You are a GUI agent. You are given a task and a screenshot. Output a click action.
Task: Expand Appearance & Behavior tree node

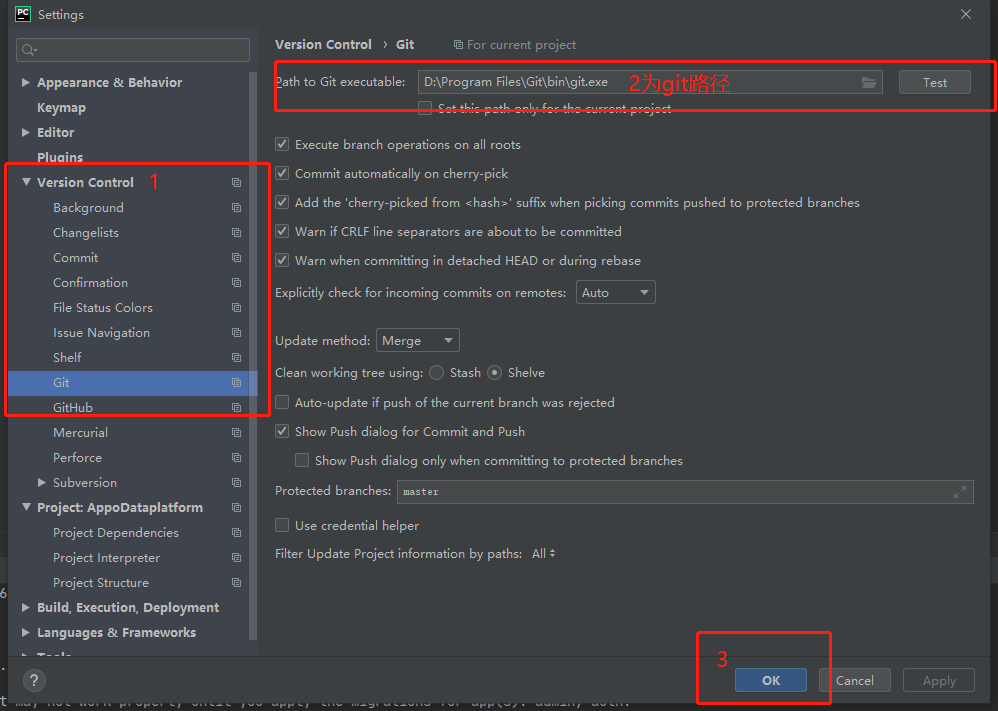pos(25,82)
